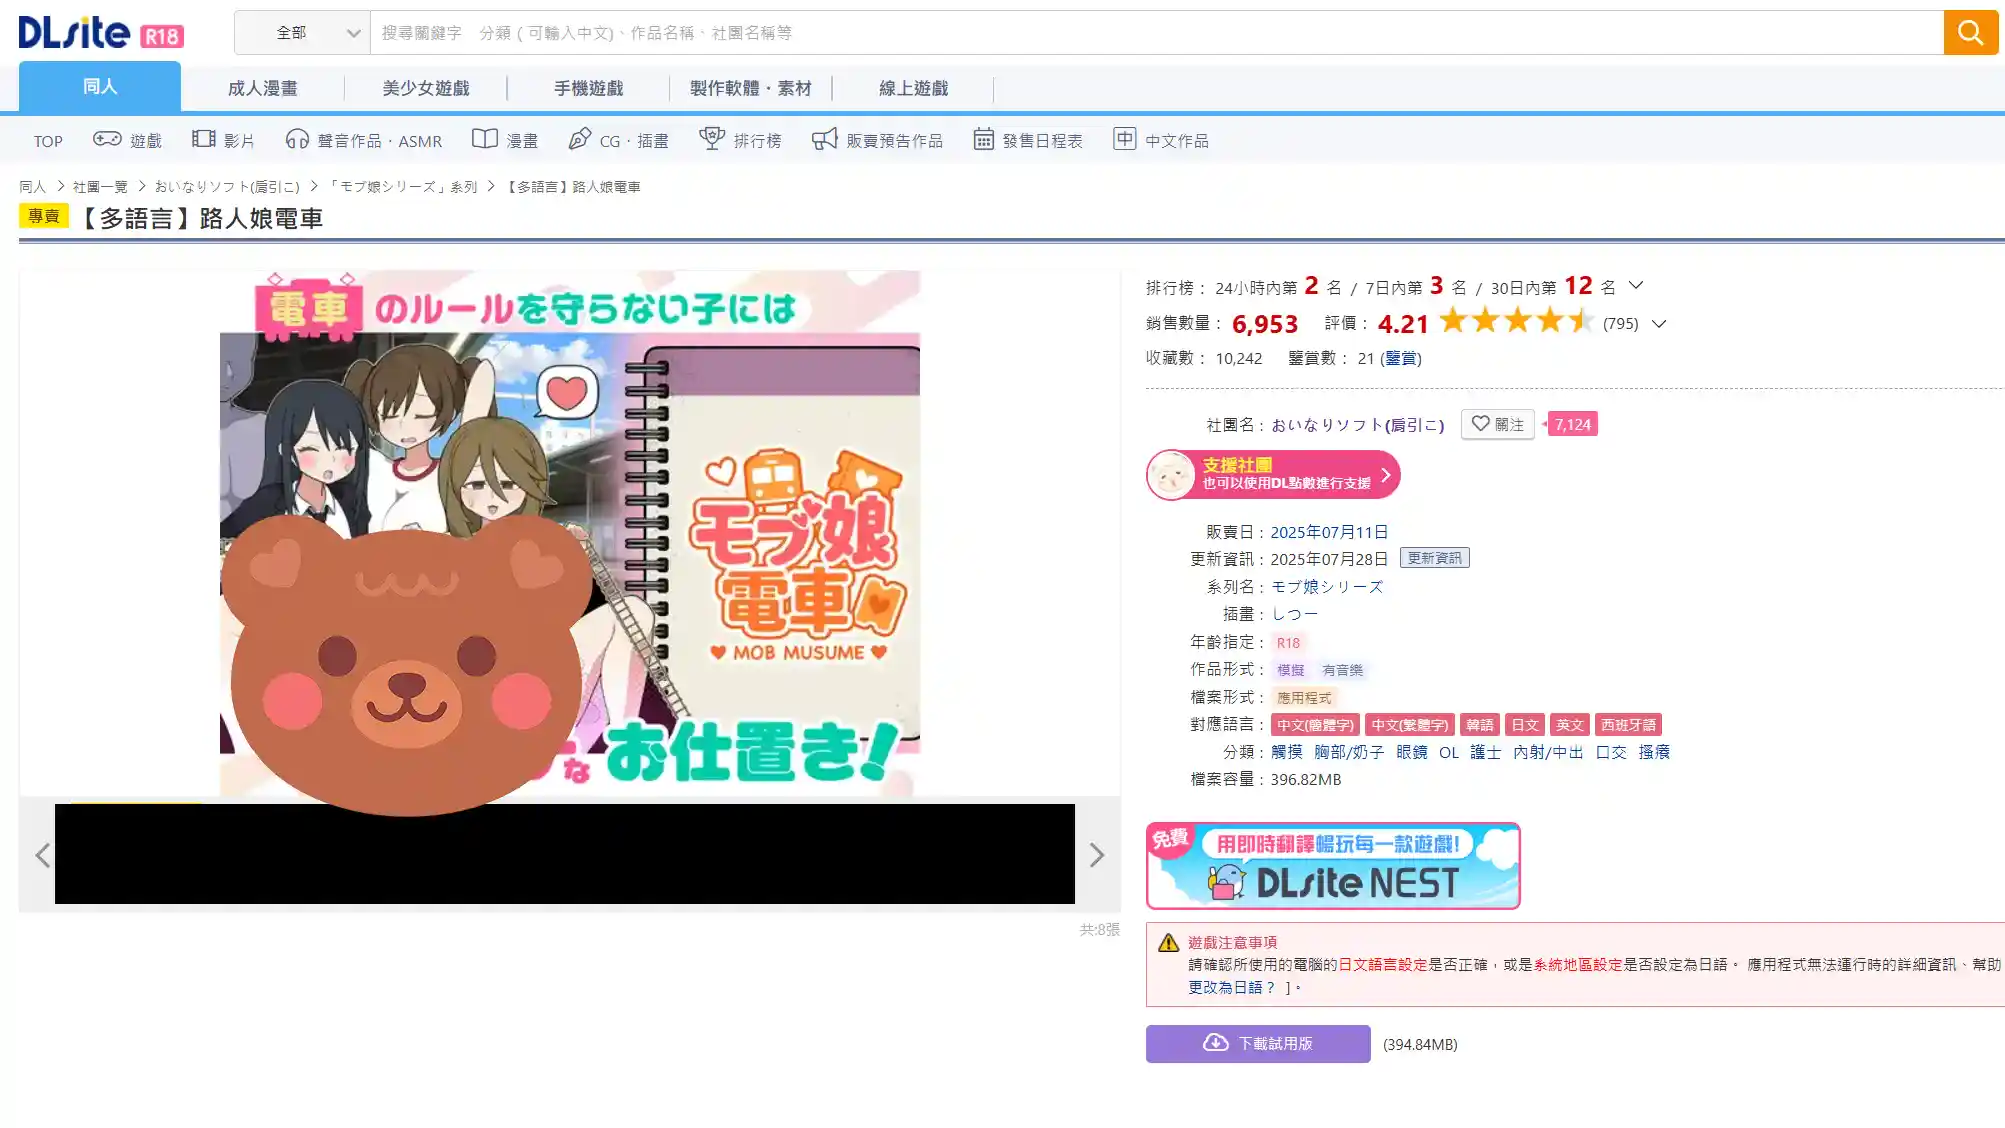Click おいなりソフト breadcrumb link
Image resolution: width=2005 pixels, height=1128 pixels.
[227, 187]
